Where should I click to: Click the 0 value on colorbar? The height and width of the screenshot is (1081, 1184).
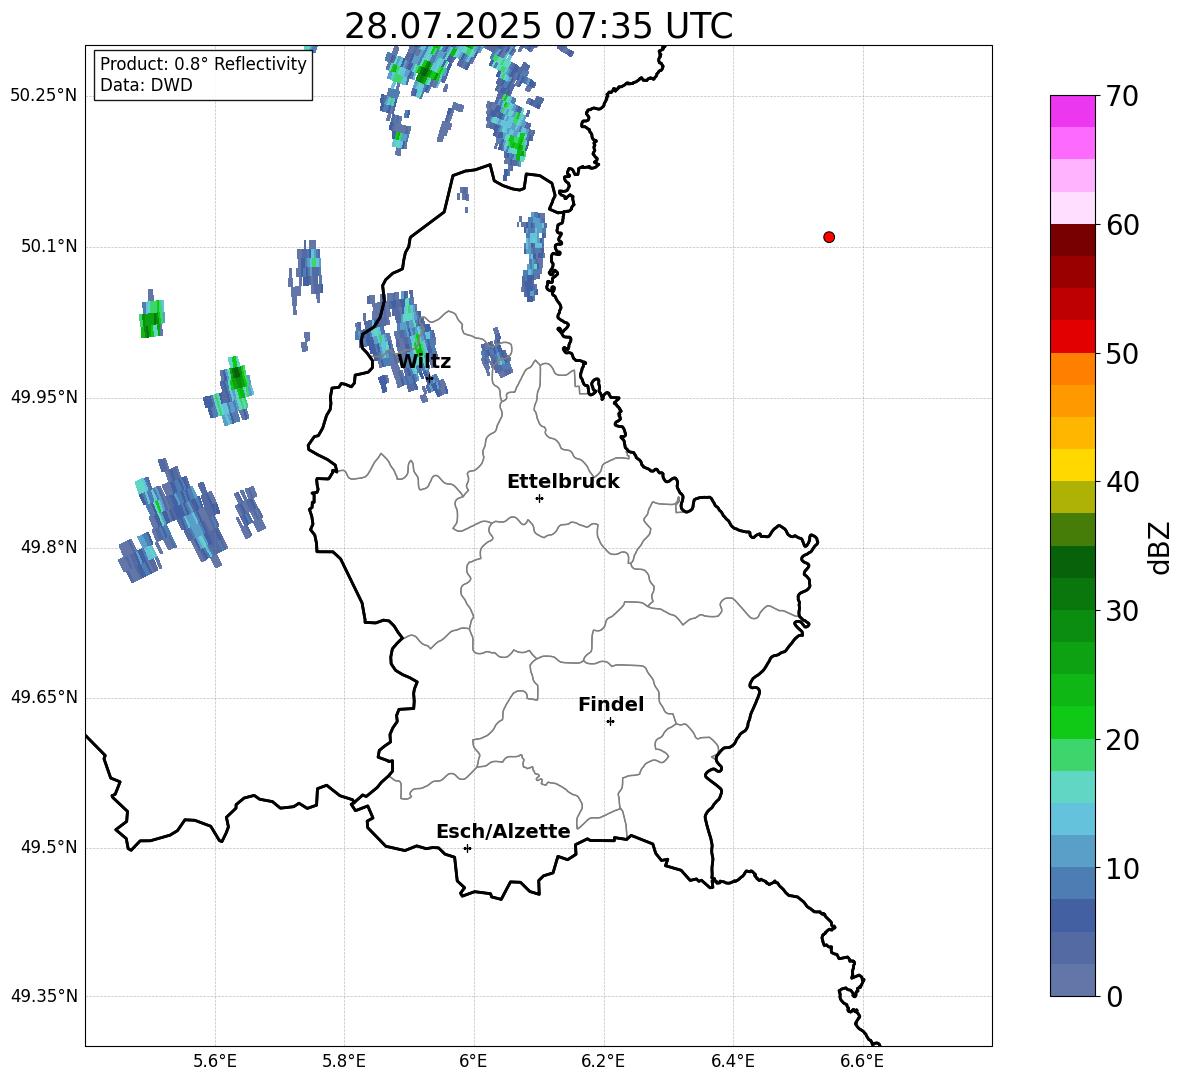(1115, 997)
